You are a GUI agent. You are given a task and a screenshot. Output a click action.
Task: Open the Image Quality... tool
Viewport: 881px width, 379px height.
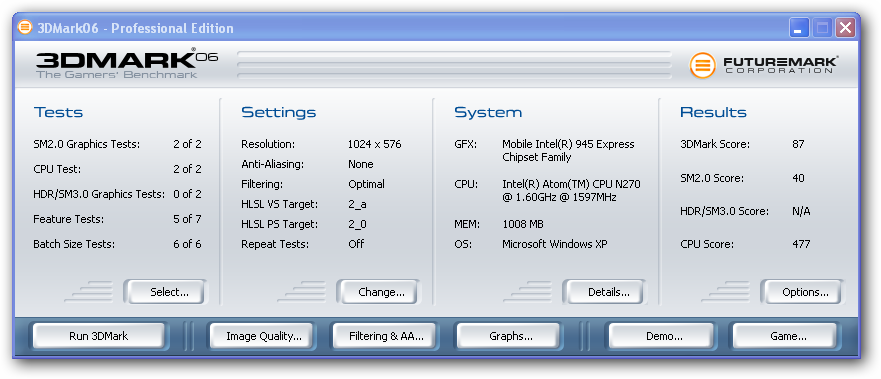(x=262, y=336)
